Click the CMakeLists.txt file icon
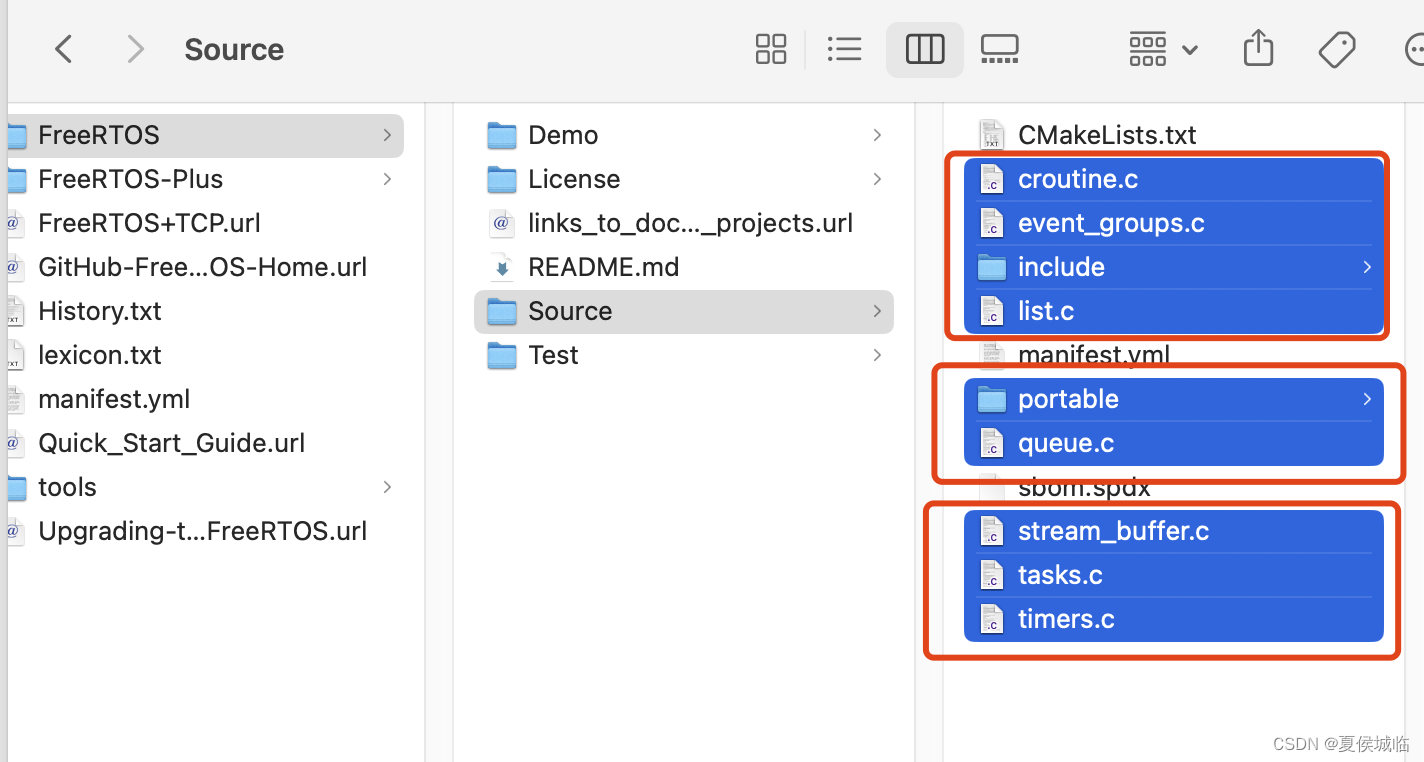 coord(991,135)
